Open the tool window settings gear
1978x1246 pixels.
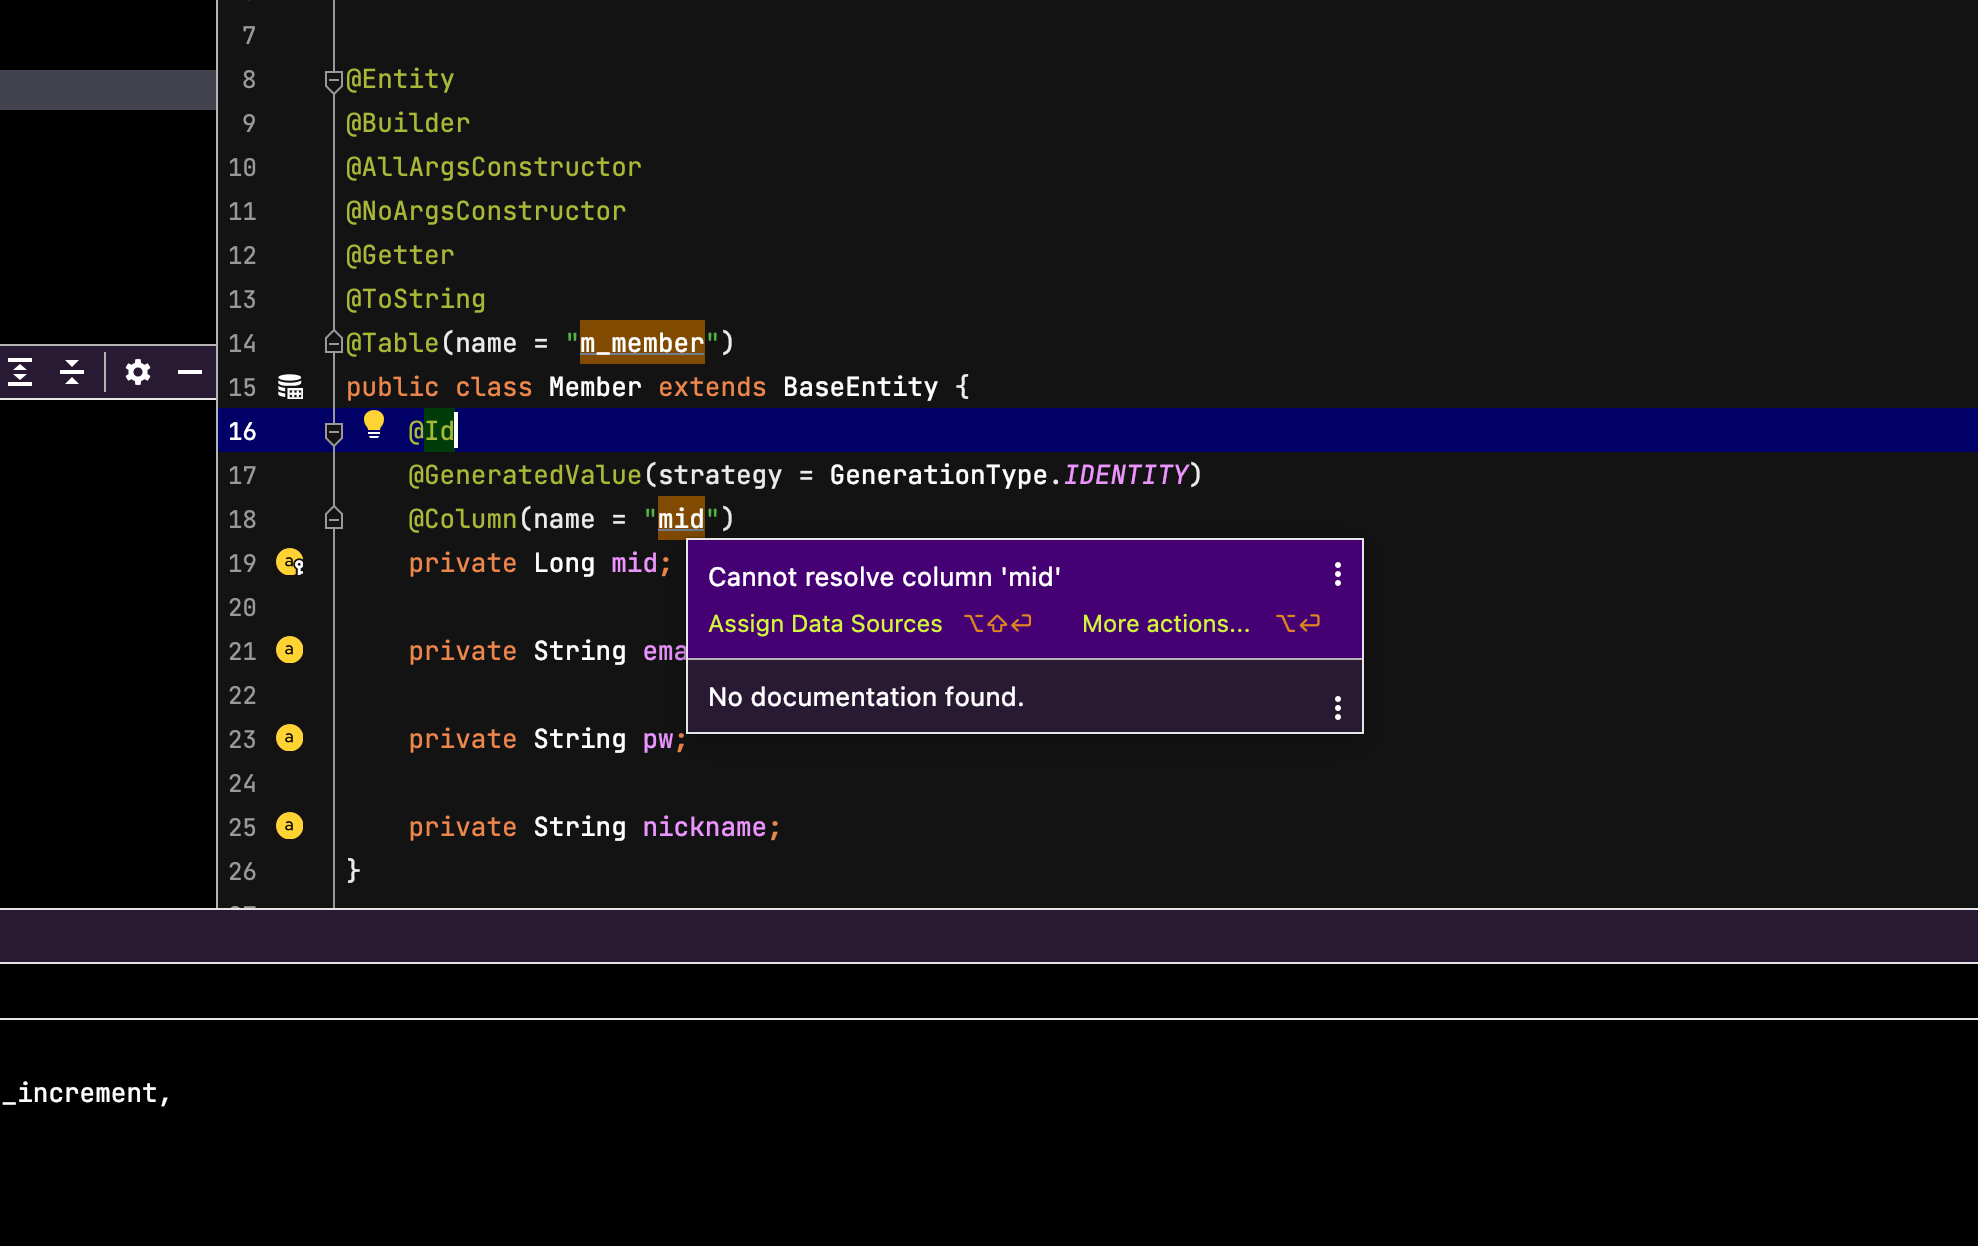tap(138, 372)
